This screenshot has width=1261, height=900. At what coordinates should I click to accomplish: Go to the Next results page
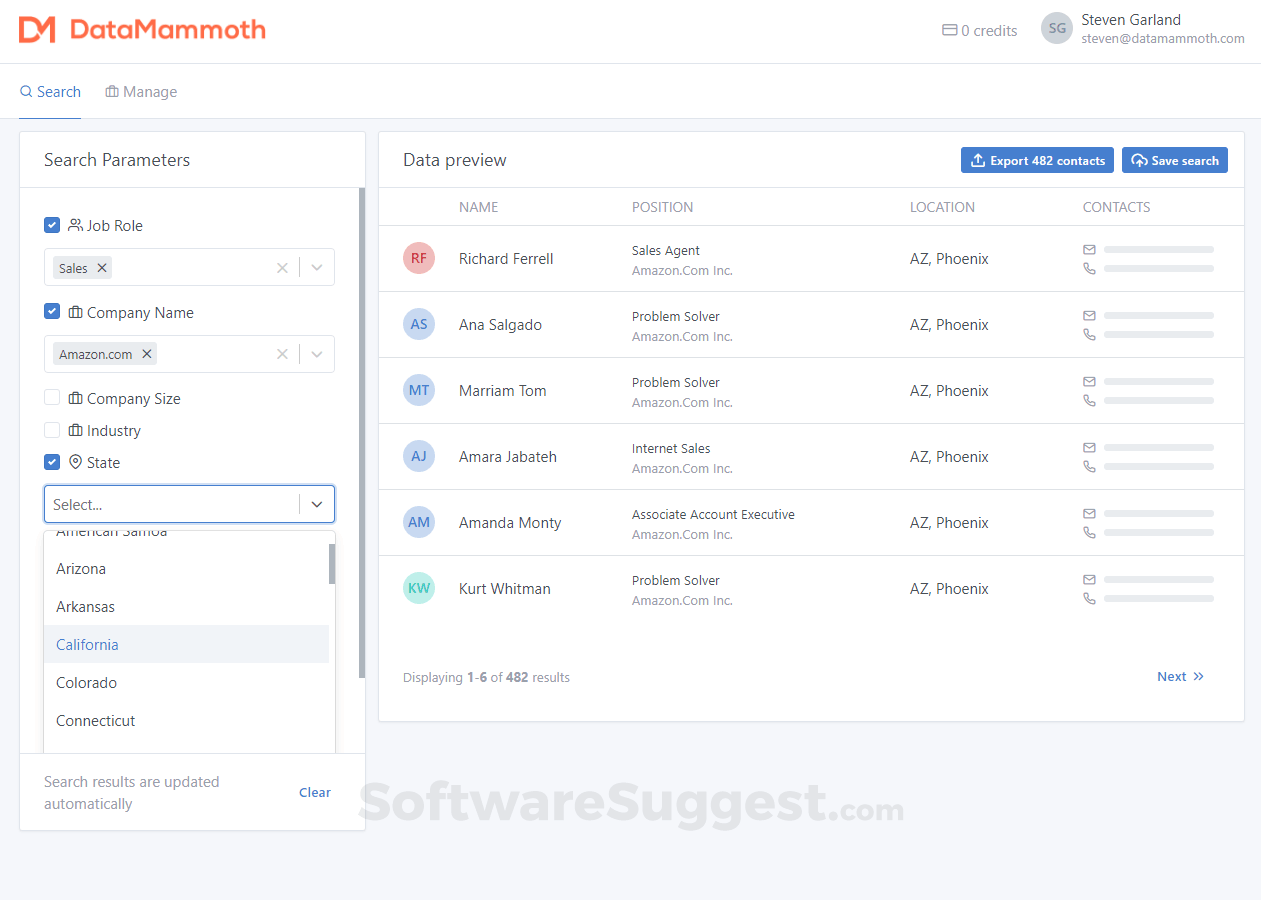[1180, 677]
